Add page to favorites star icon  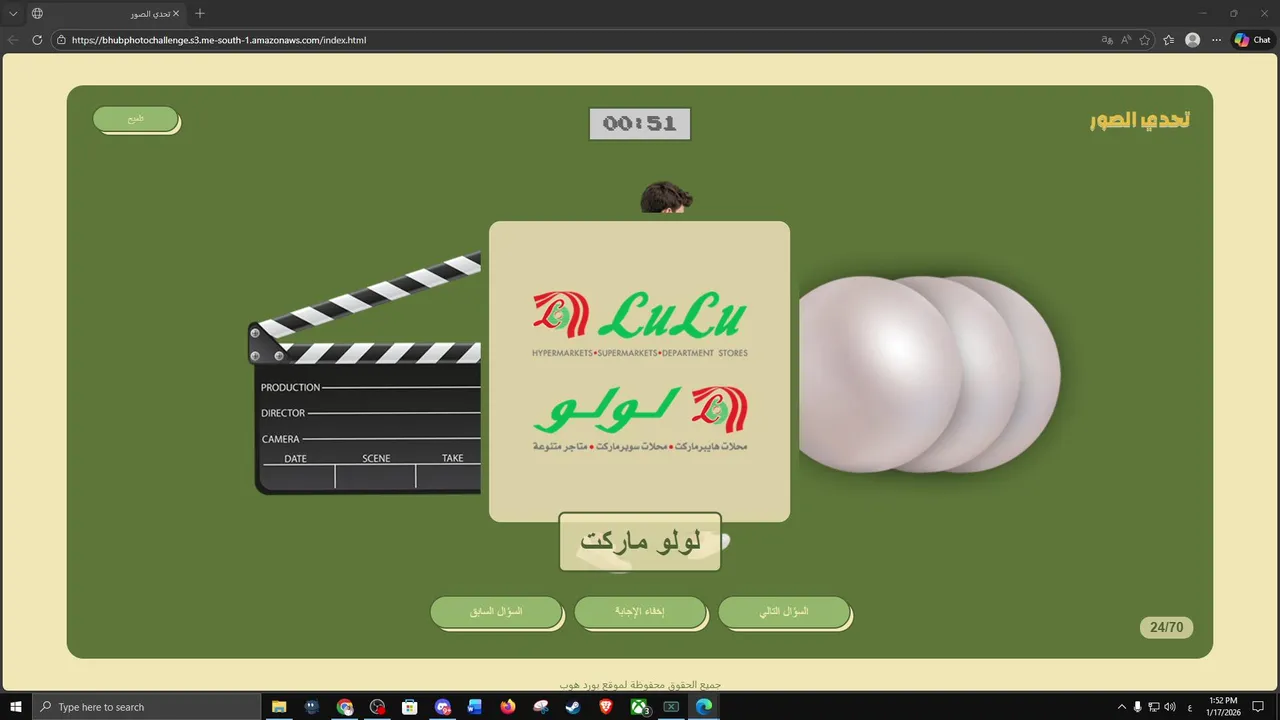(1145, 40)
